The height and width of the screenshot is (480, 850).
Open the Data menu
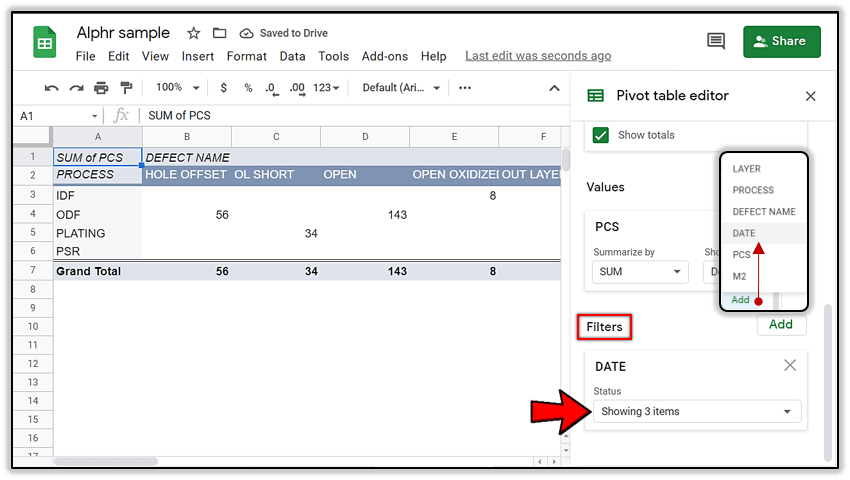click(292, 56)
